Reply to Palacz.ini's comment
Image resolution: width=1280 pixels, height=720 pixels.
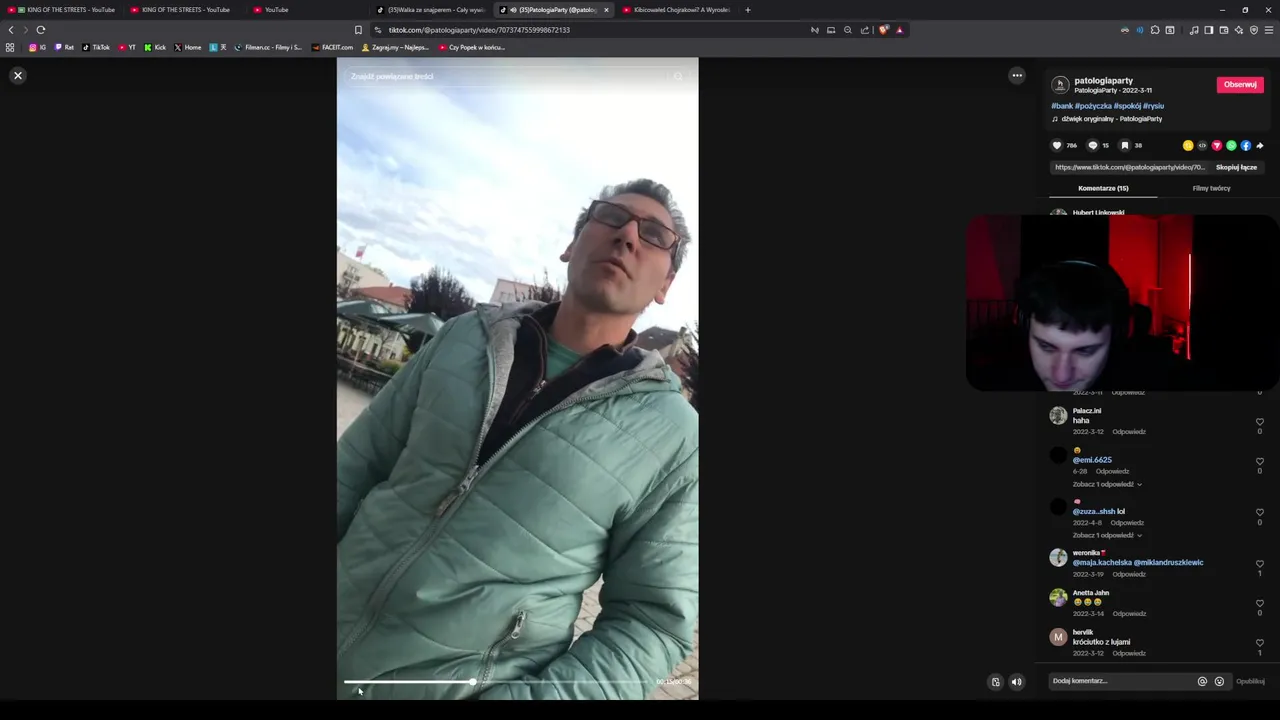tap(1129, 432)
